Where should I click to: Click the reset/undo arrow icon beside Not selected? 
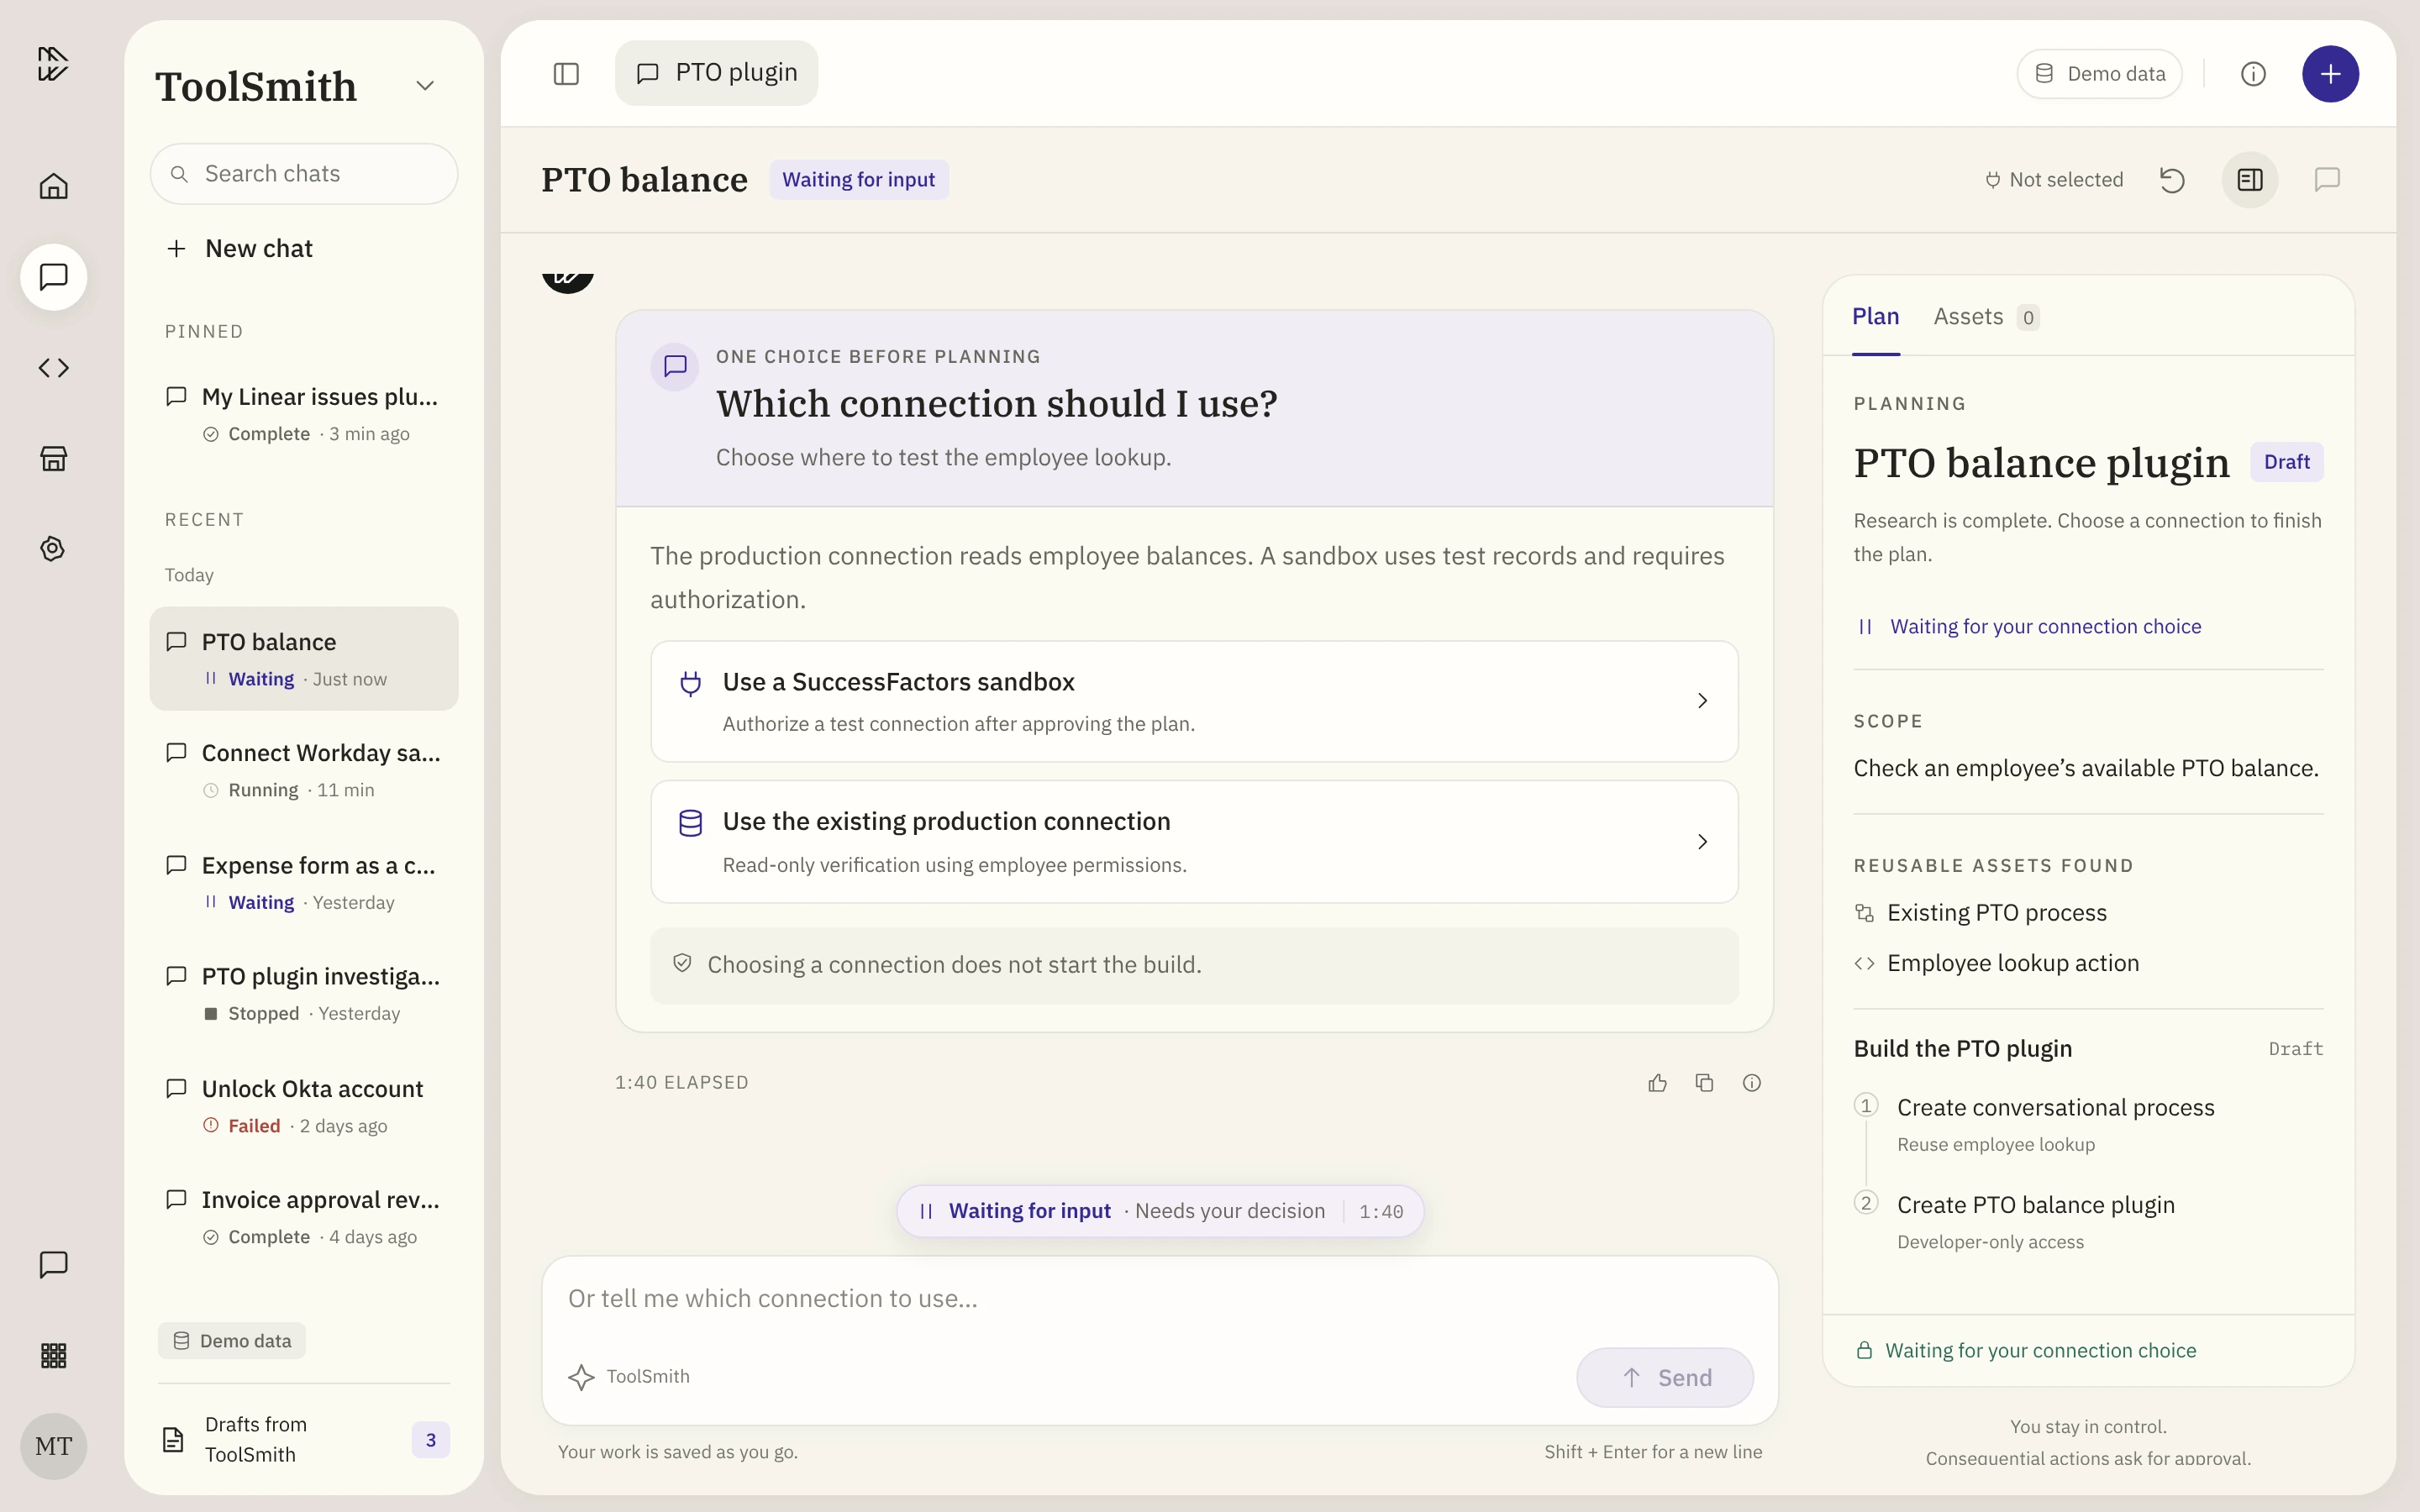click(2172, 180)
